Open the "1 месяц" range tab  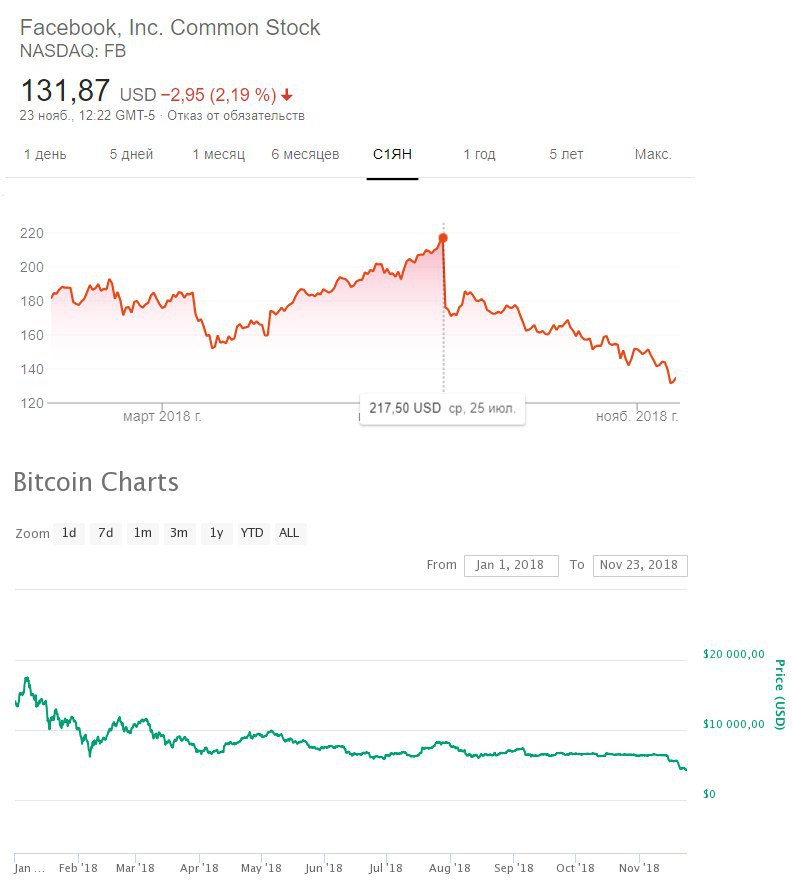218,155
